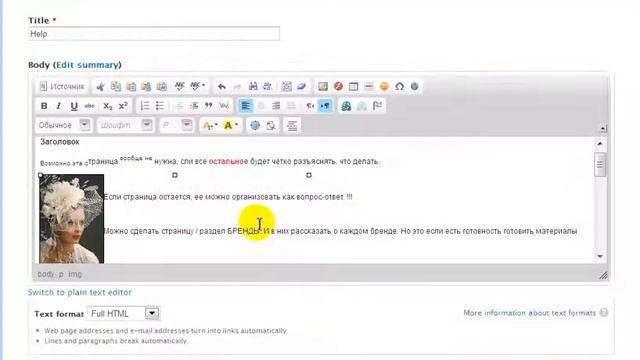The width and height of the screenshot is (640, 360).
Task: Toggle the Show Blocks icon
Action: 271,125
